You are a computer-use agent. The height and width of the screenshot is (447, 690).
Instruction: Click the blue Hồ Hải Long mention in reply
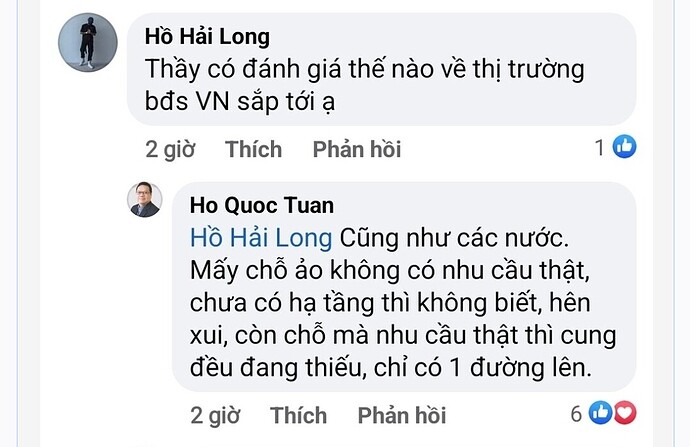click(x=261, y=238)
